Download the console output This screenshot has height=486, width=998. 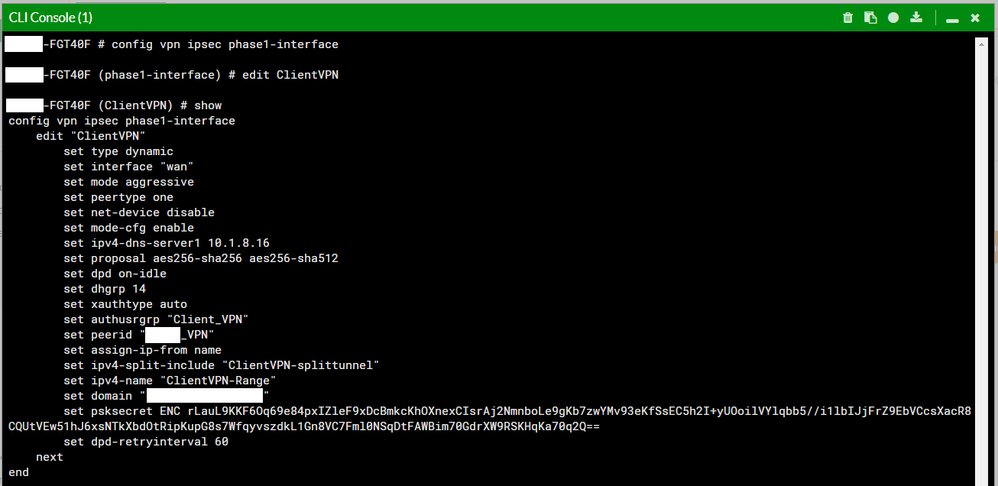click(916, 17)
